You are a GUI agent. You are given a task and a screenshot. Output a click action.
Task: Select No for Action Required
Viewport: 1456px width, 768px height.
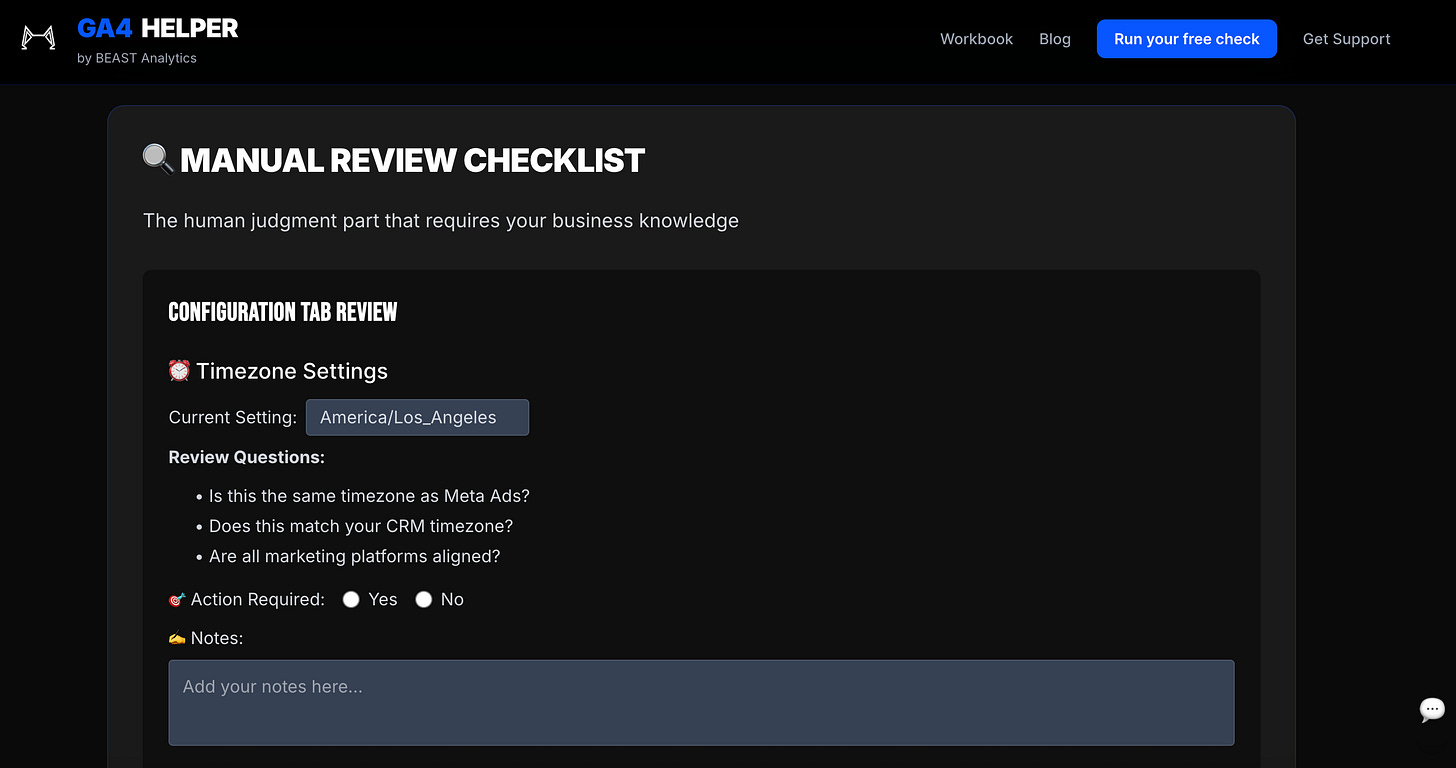pos(424,599)
